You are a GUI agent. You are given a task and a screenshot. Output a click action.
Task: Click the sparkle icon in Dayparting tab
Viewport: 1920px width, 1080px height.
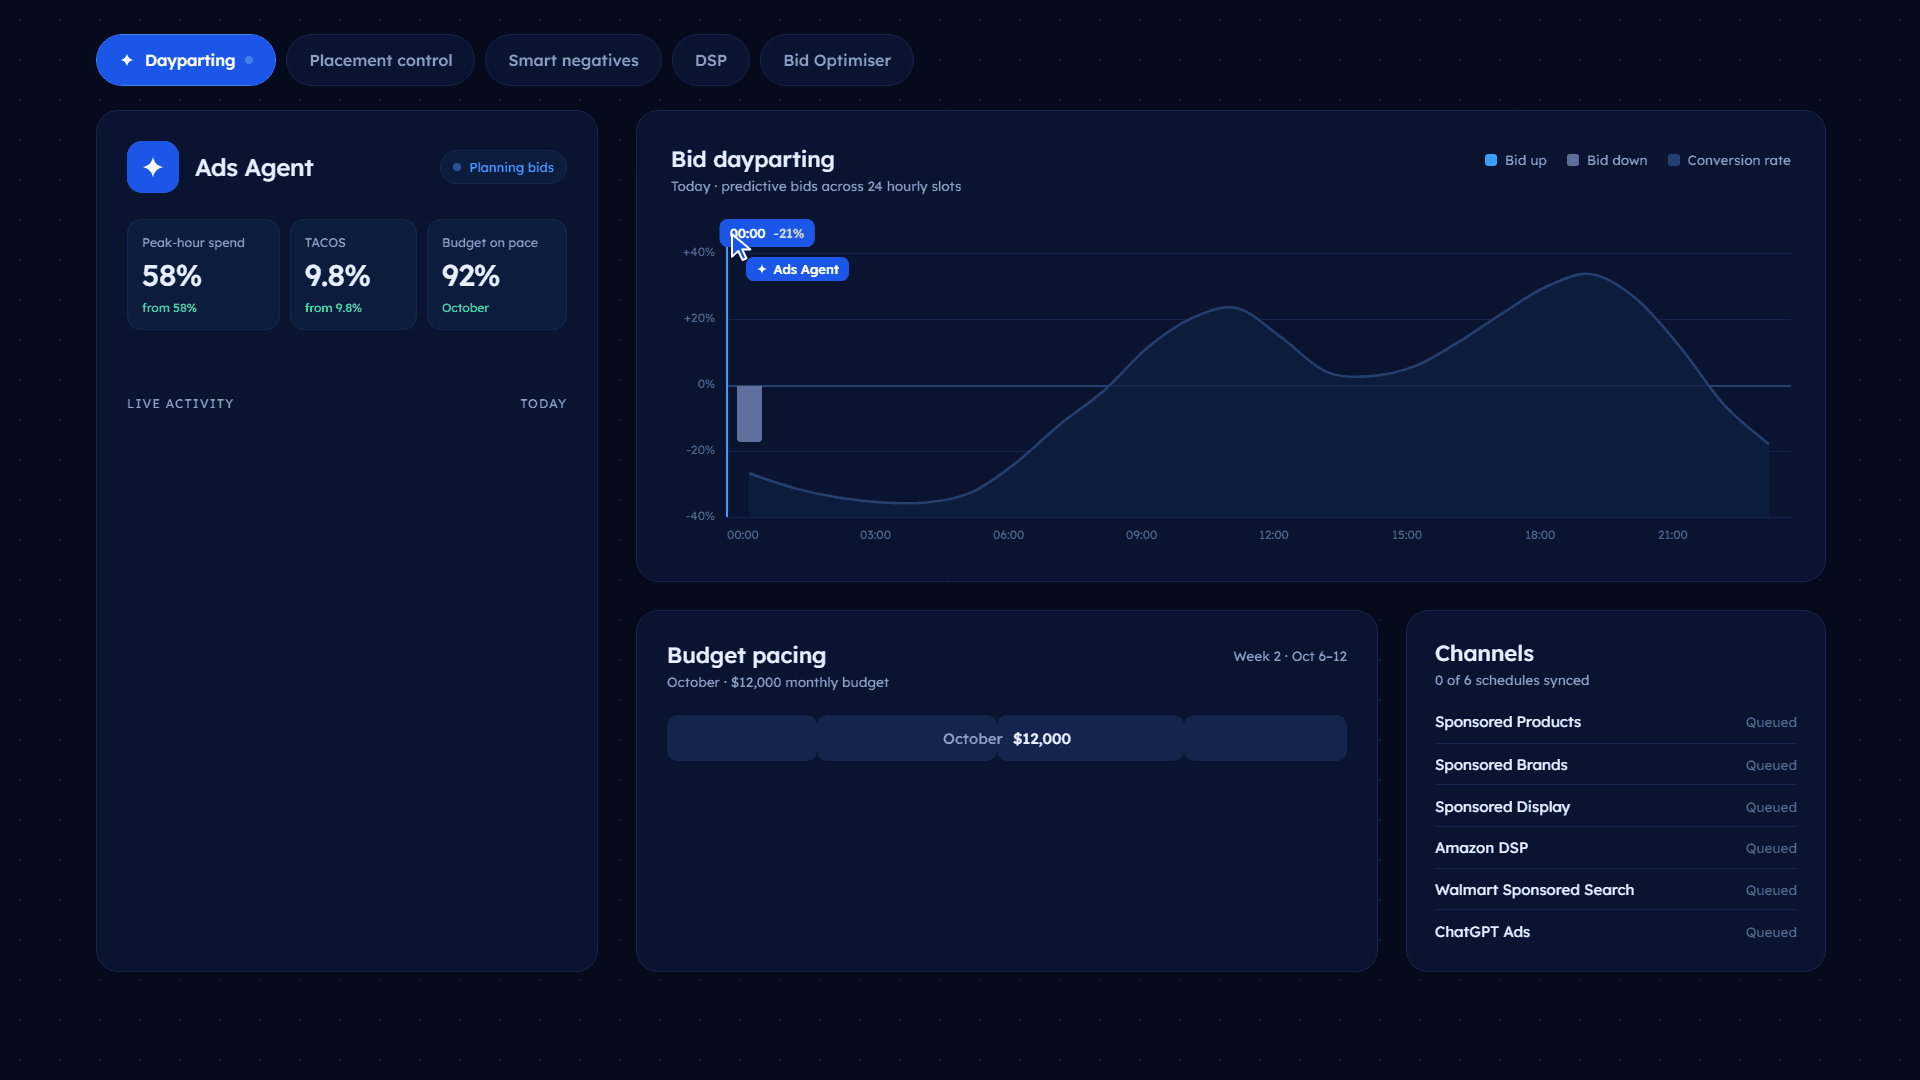127,60
